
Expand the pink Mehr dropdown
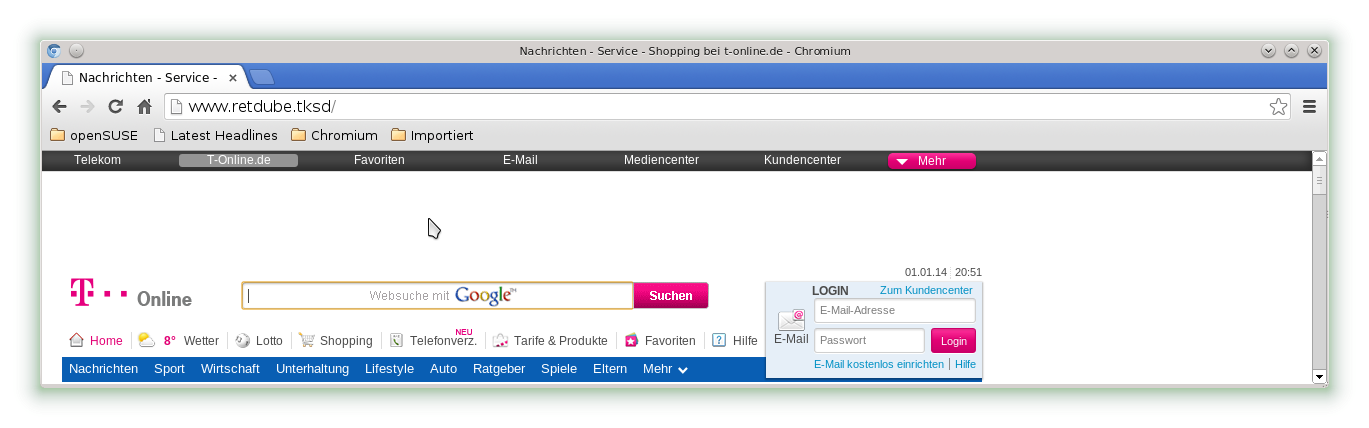tap(931, 161)
